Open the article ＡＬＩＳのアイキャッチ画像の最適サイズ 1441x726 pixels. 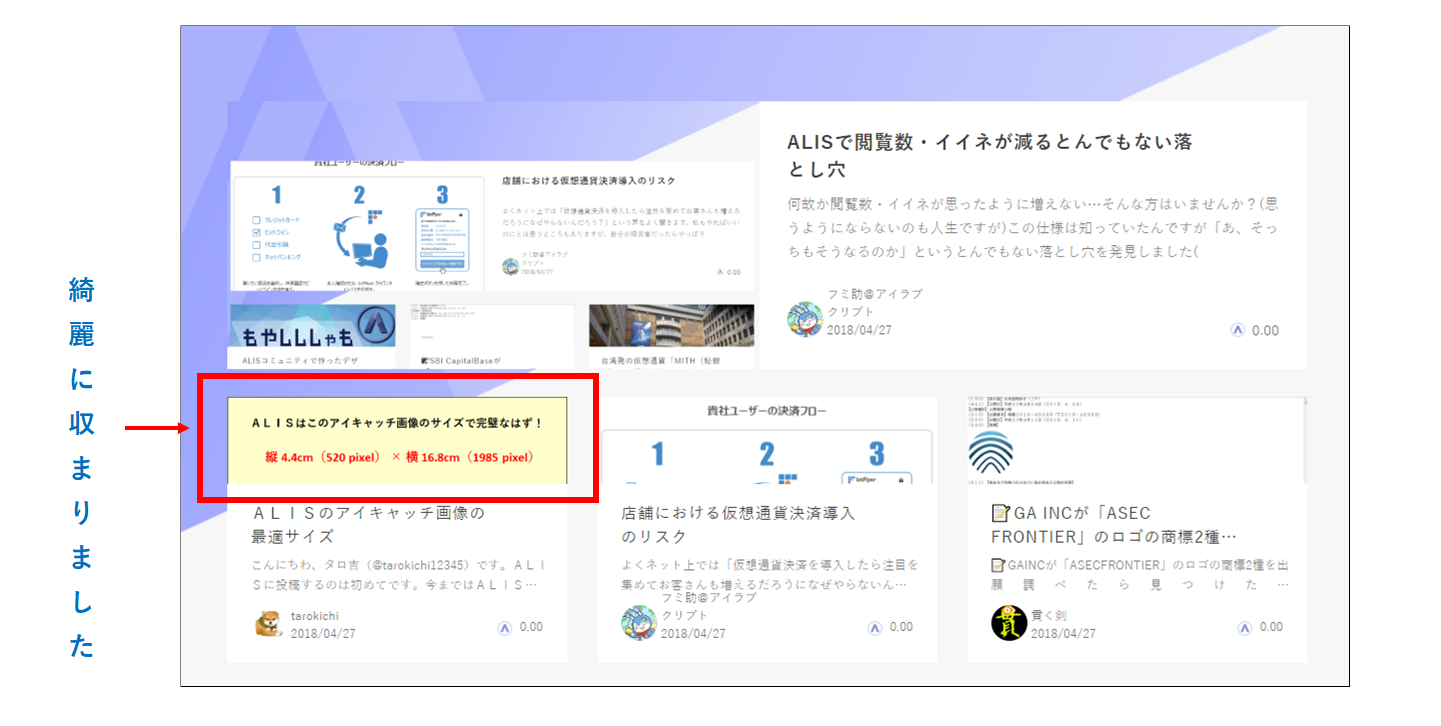[x=368, y=524]
